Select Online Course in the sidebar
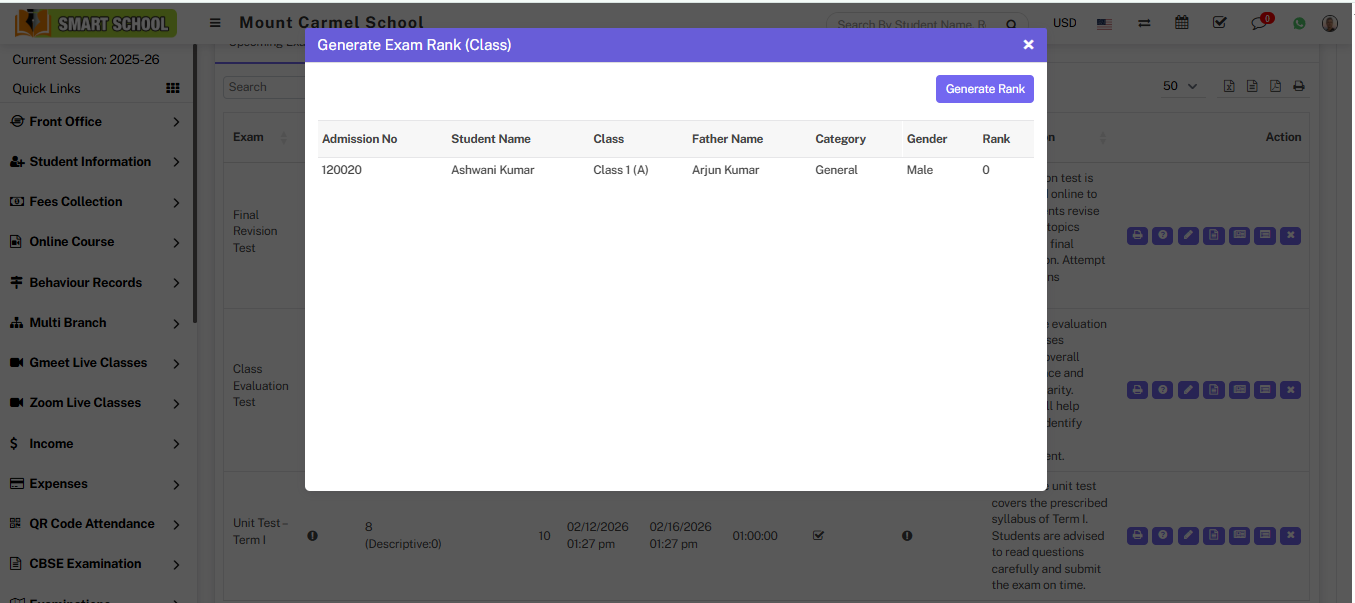Image resolution: width=1355 pixels, height=603 pixels. (72, 242)
